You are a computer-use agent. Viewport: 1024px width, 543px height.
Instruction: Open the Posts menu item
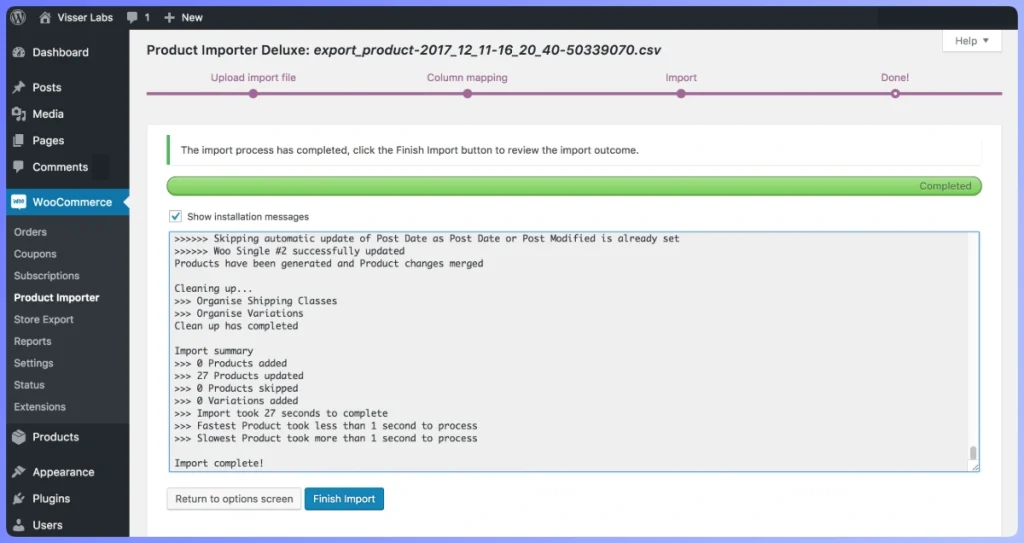(x=47, y=88)
